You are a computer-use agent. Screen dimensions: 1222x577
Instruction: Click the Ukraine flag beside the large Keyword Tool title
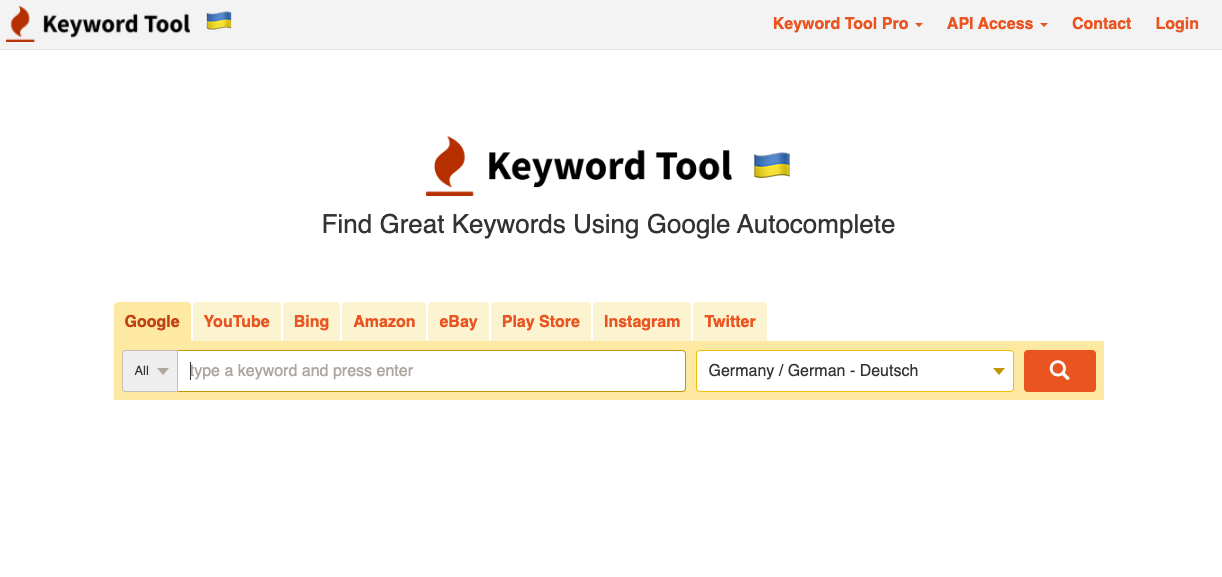click(x=772, y=165)
